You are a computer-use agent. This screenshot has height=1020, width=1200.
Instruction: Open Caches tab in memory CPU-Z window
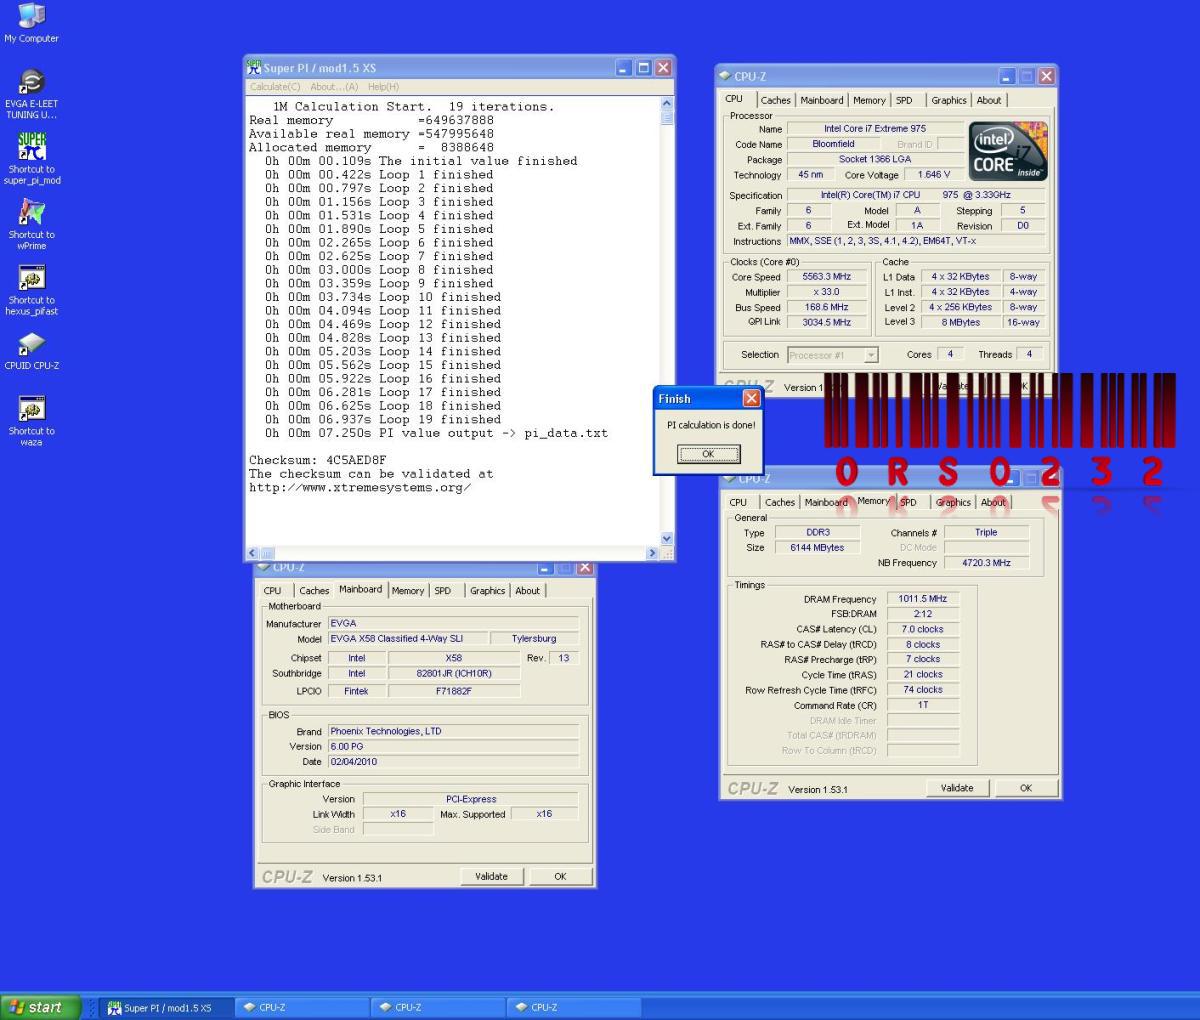(x=780, y=503)
